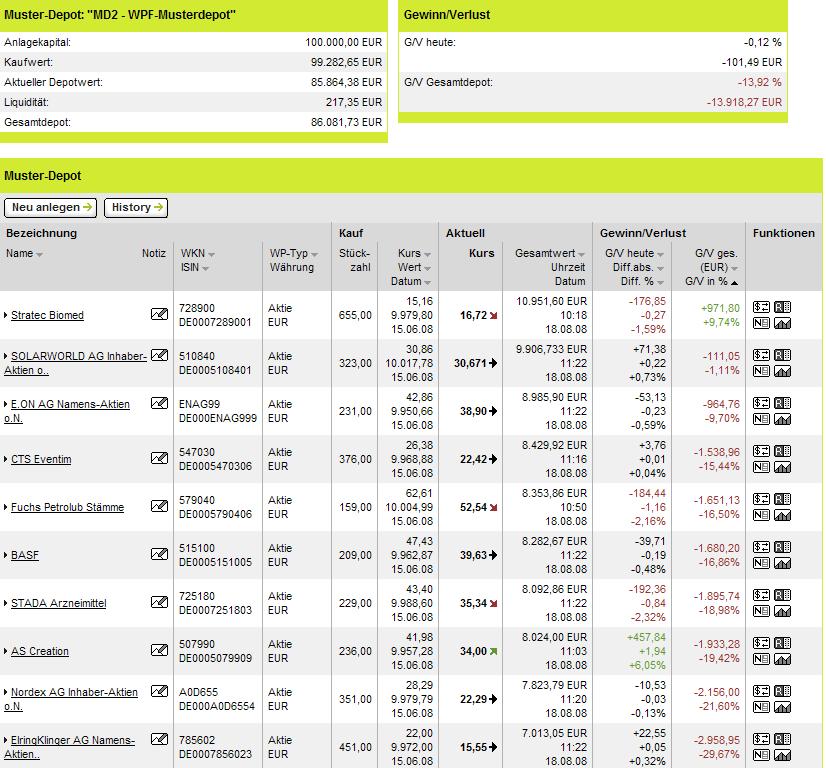Select the current price 34,00 for AS Creation

pos(473,651)
